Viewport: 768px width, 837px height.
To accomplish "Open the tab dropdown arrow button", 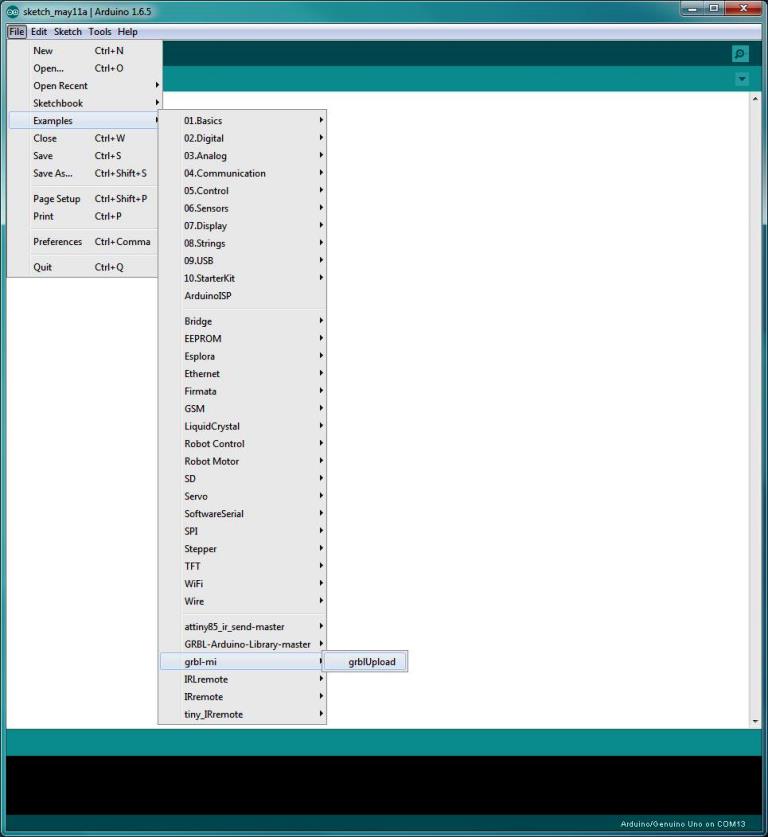I will click(x=742, y=79).
